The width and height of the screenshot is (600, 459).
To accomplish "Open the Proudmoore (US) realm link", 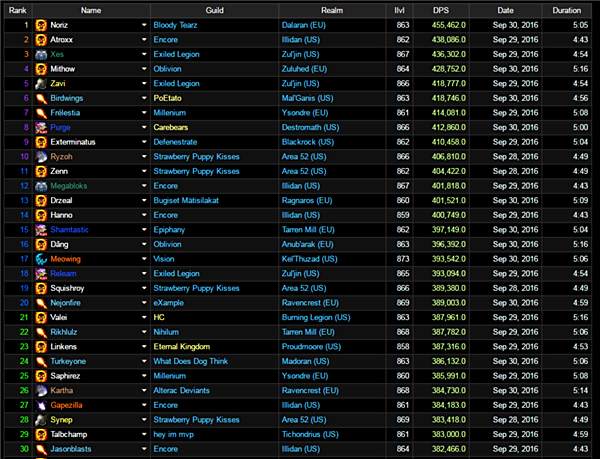I will point(311,347).
